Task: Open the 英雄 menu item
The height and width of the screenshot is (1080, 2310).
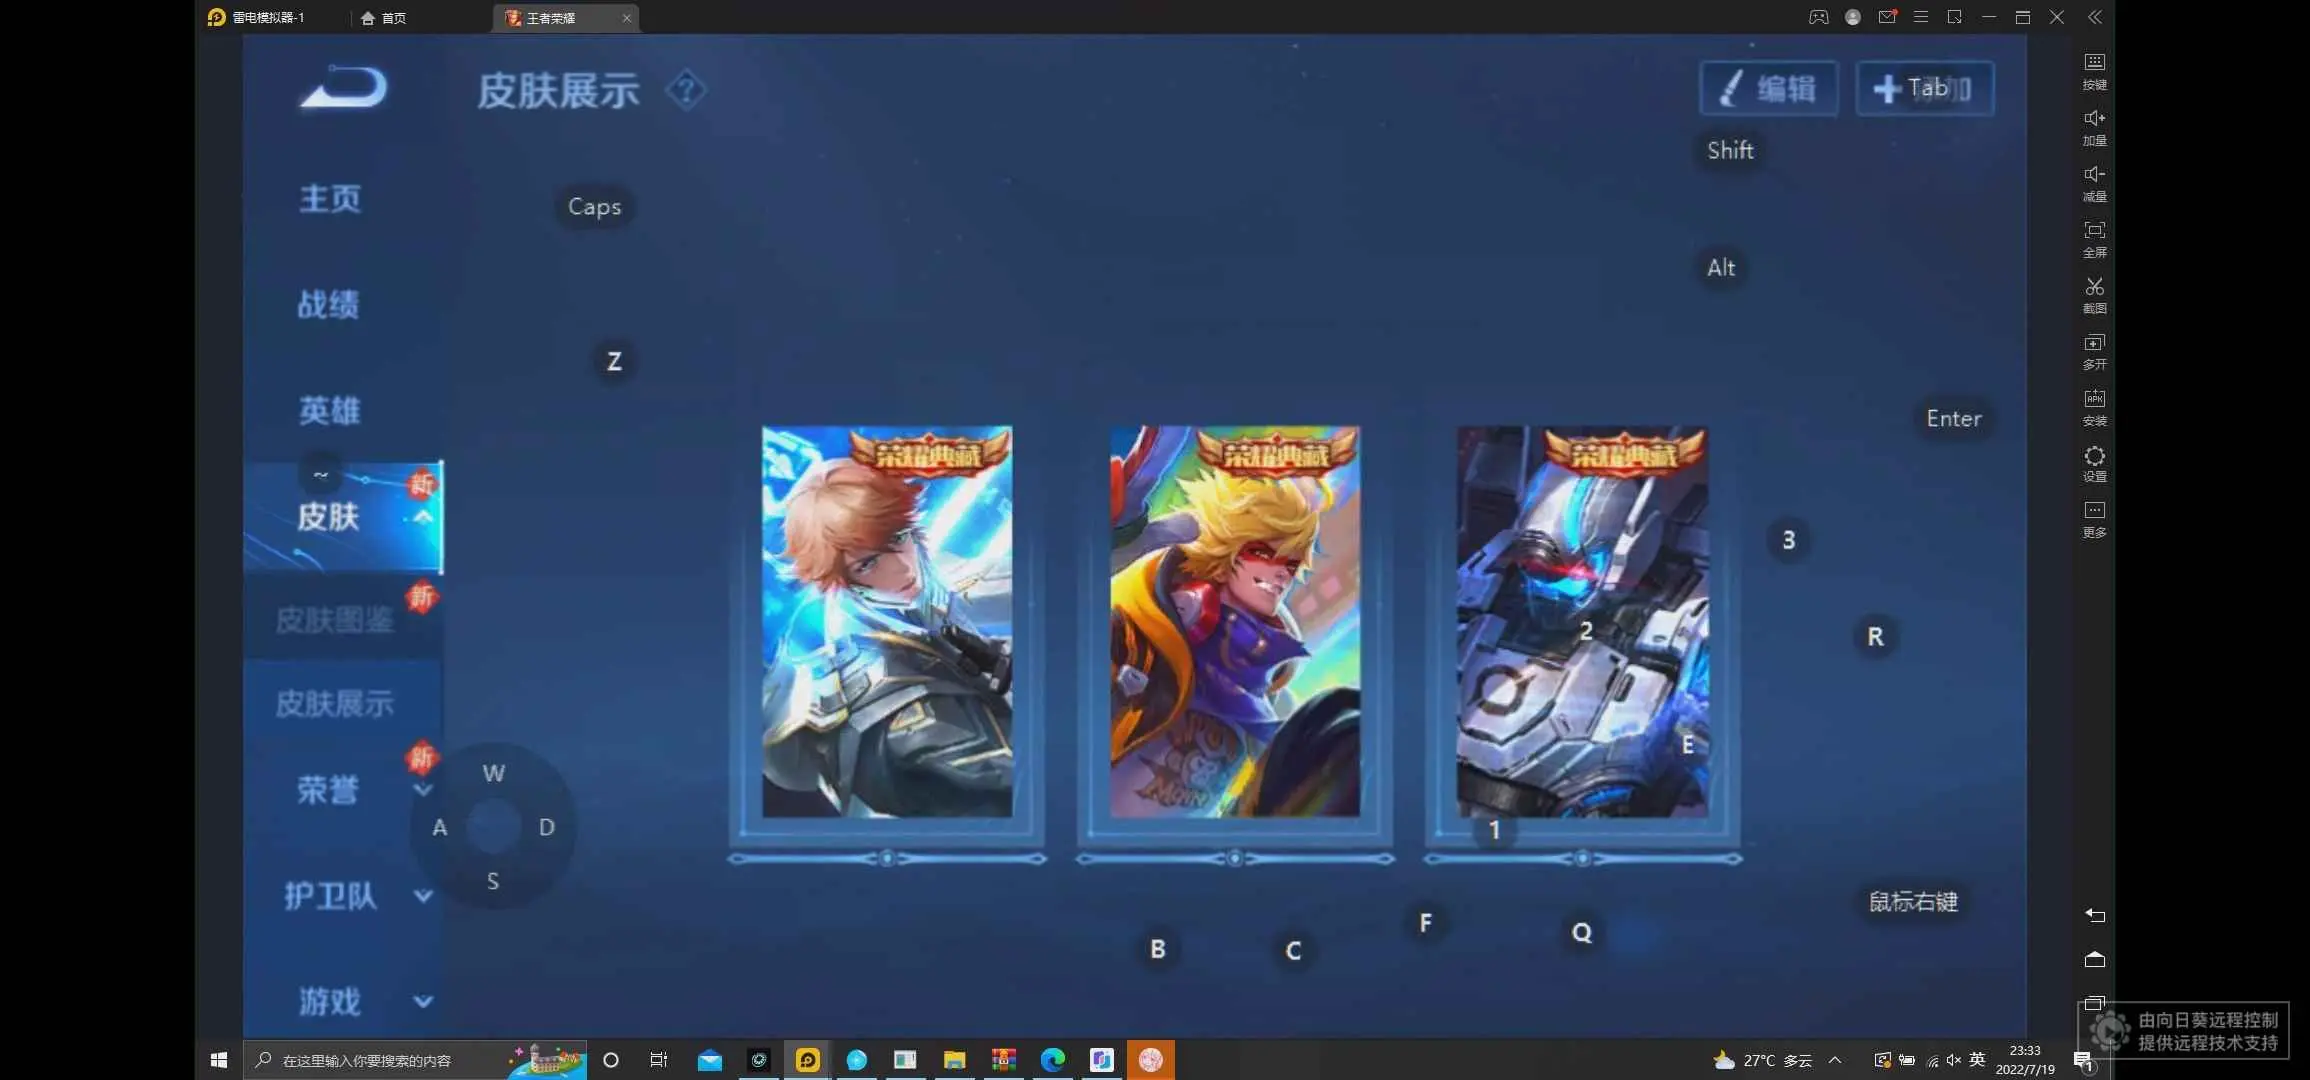Action: click(330, 410)
